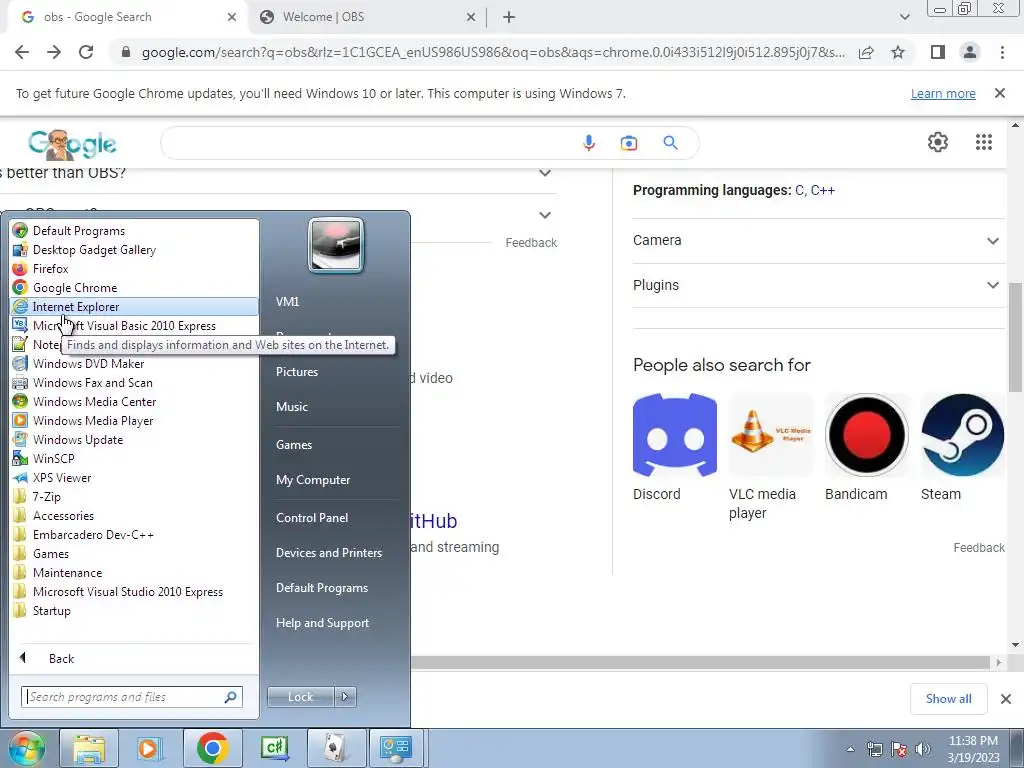Expand the Camera section

click(818, 240)
